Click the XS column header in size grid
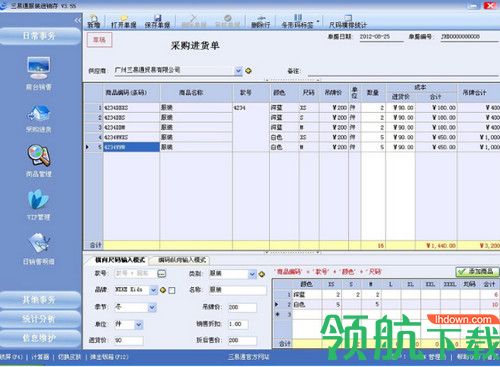This screenshot has width=500, height=367. coord(331,284)
